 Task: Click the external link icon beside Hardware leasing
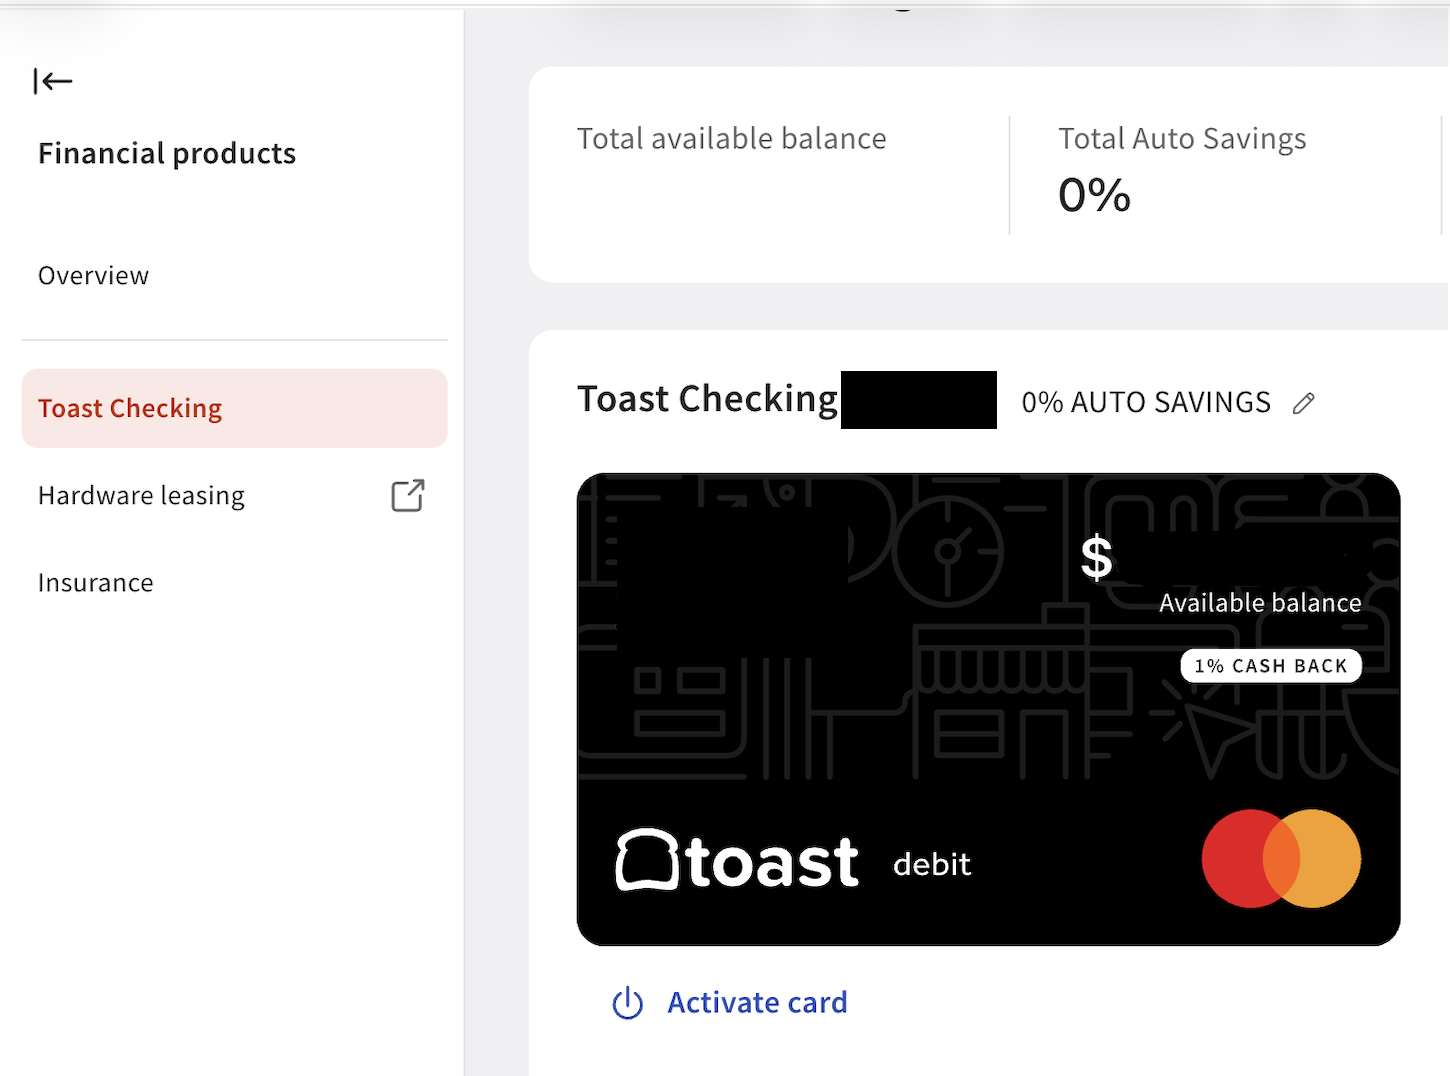click(x=407, y=495)
